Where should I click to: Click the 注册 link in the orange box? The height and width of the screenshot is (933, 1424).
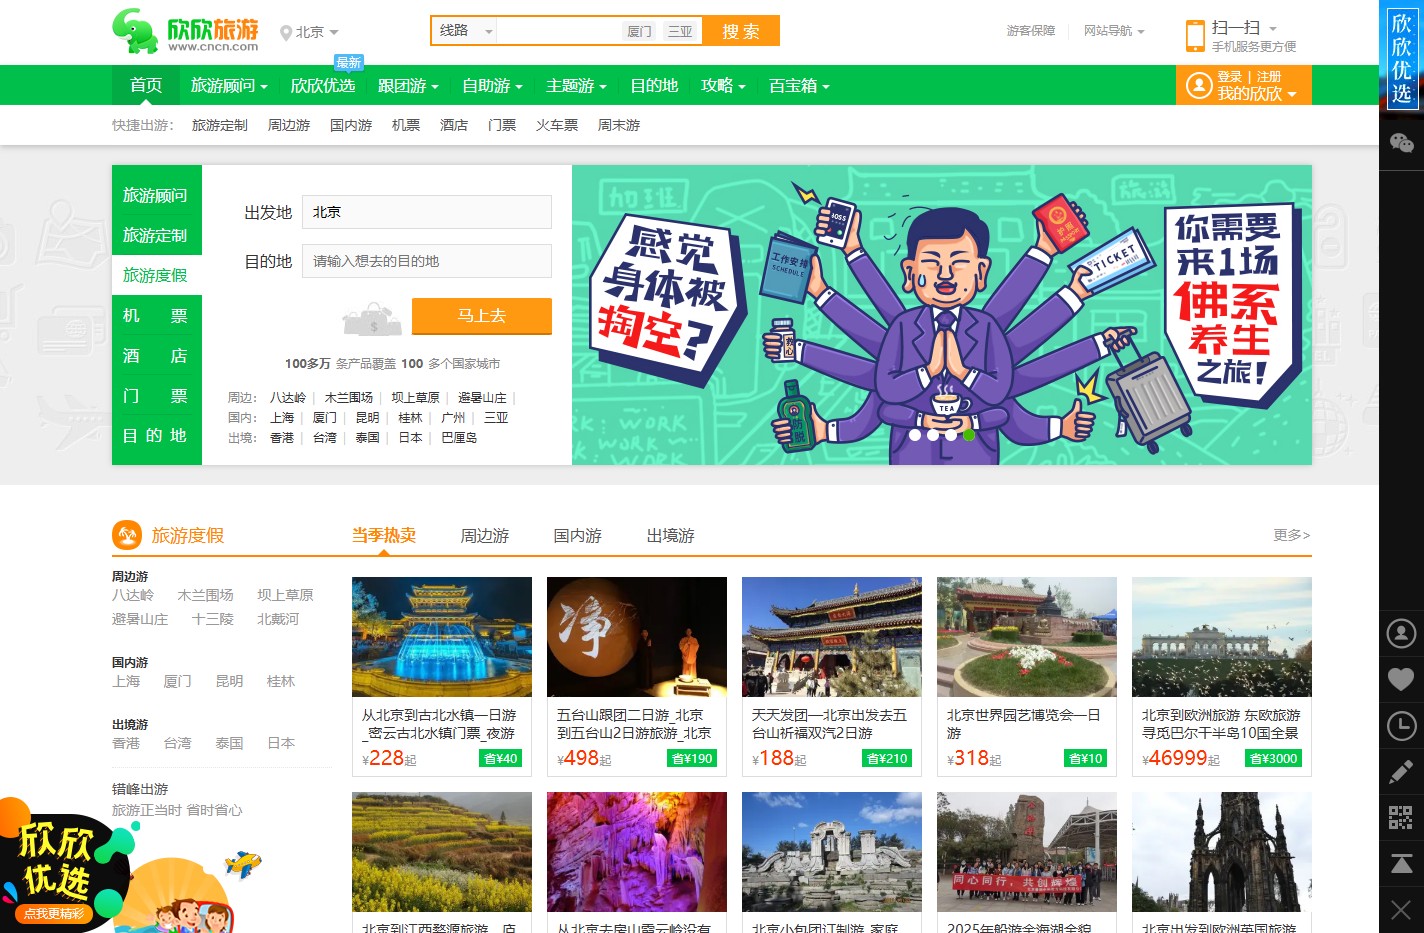[1268, 76]
